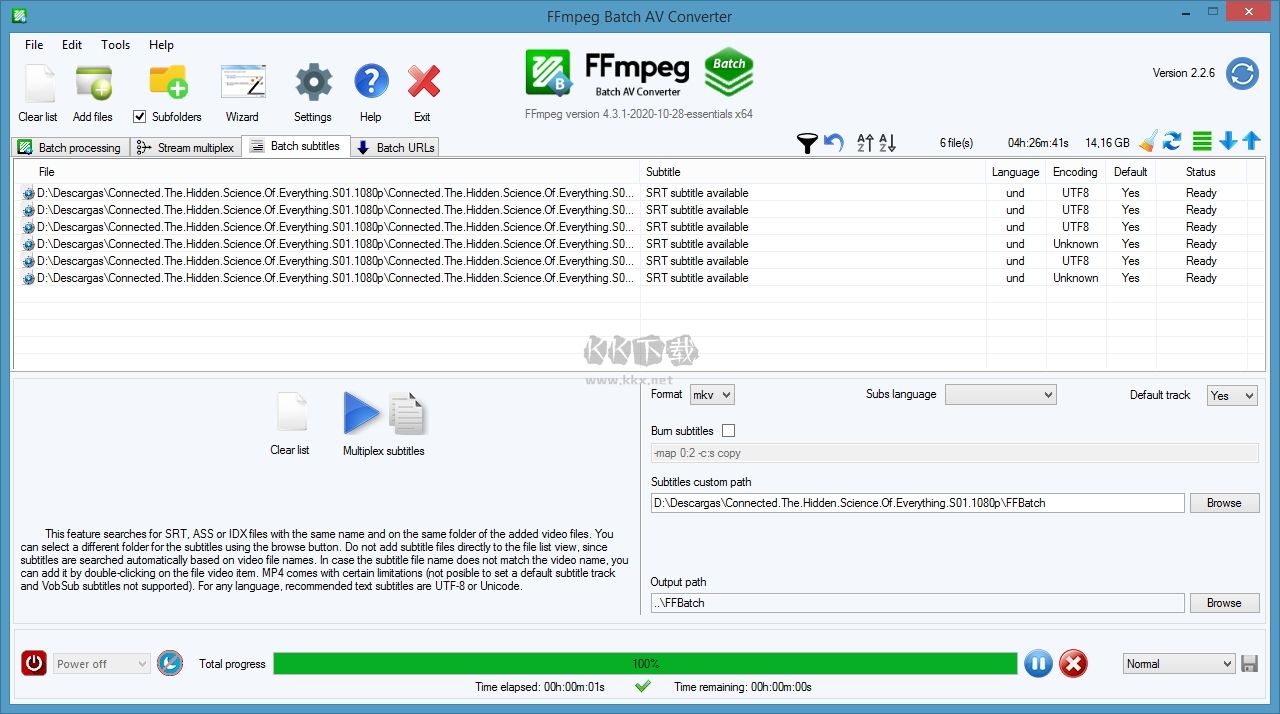This screenshot has height=714, width=1280.
Task: Click the File column header
Action: tap(327, 172)
